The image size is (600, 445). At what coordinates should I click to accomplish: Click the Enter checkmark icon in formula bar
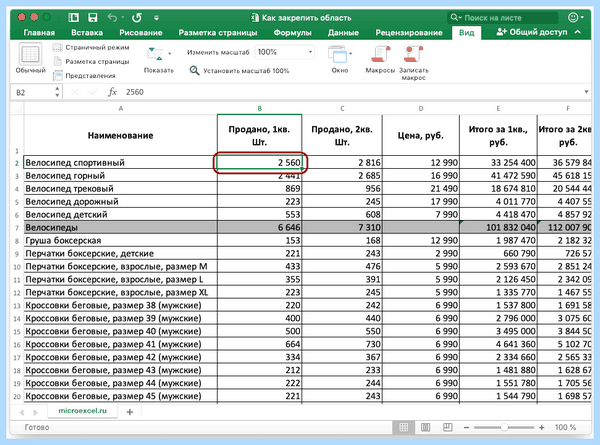tap(93, 92)
